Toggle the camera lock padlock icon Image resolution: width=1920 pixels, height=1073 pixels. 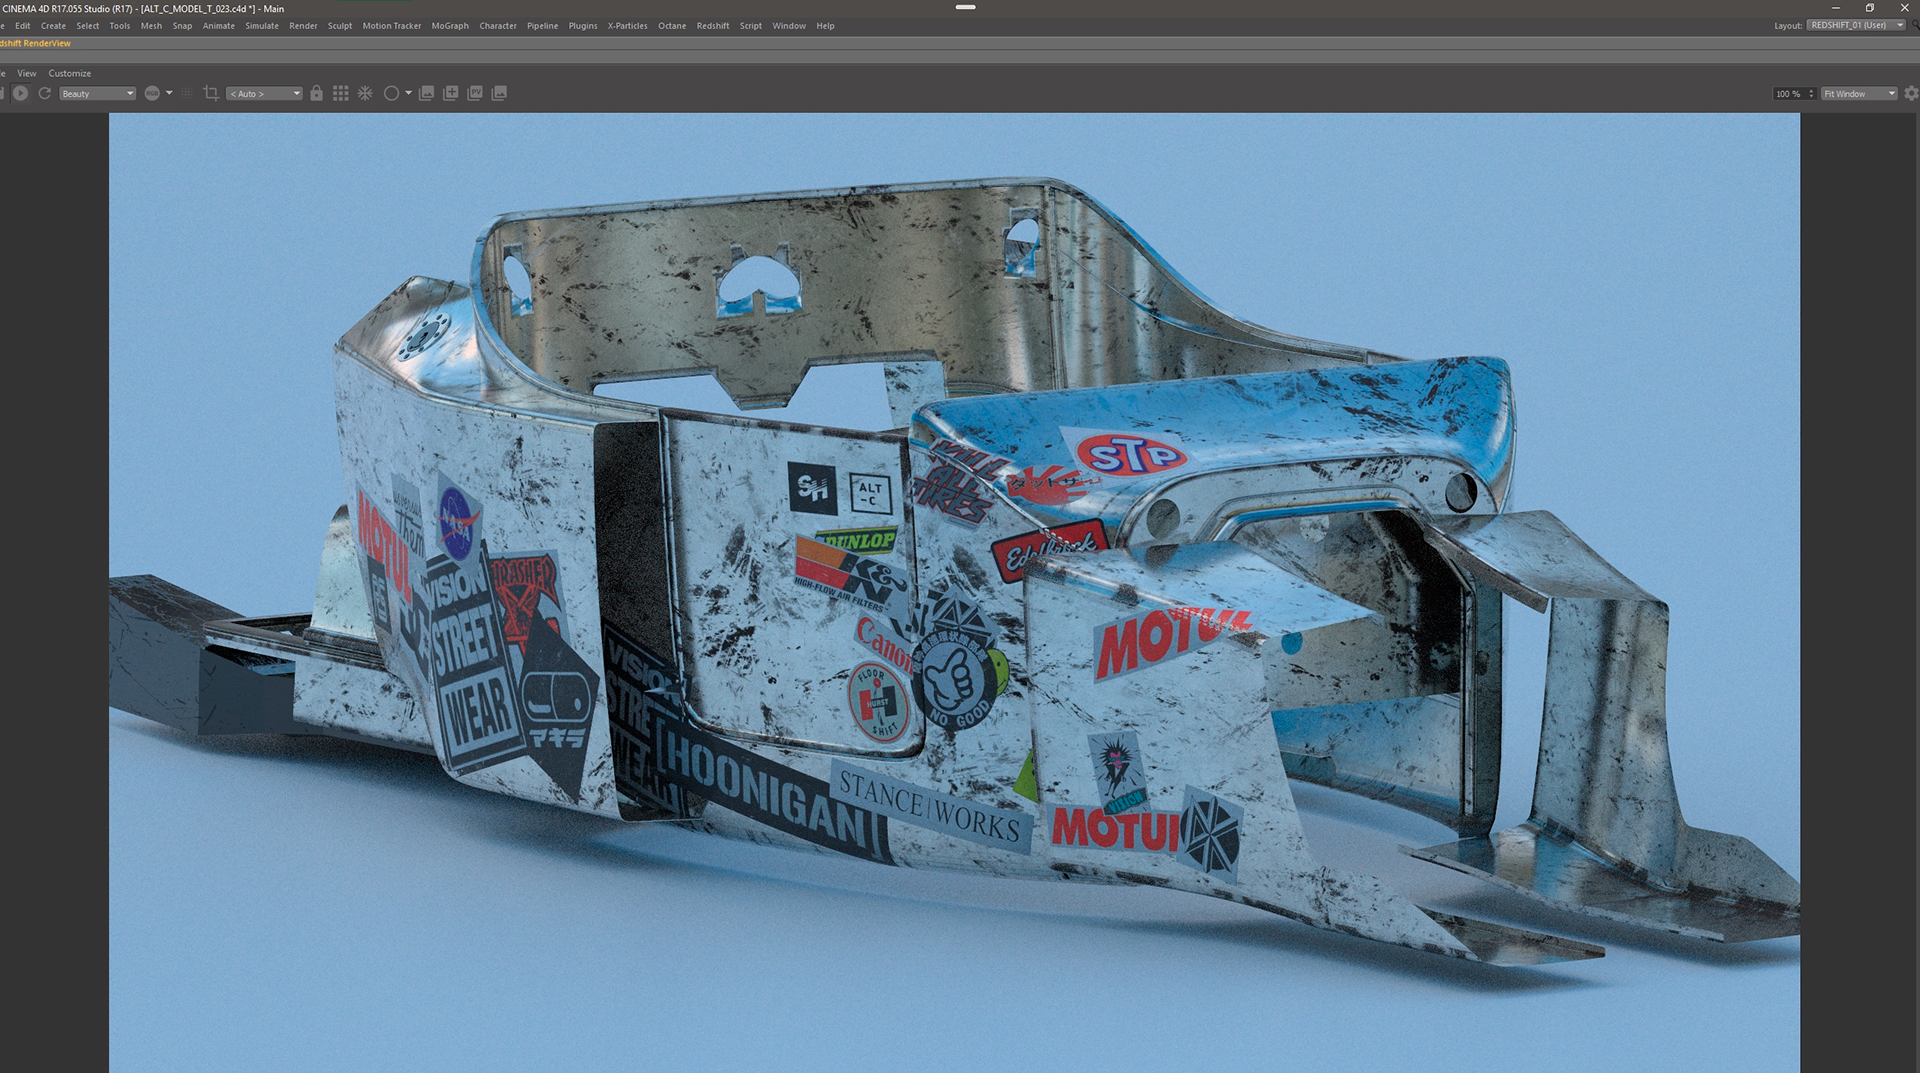click(317, 93)
